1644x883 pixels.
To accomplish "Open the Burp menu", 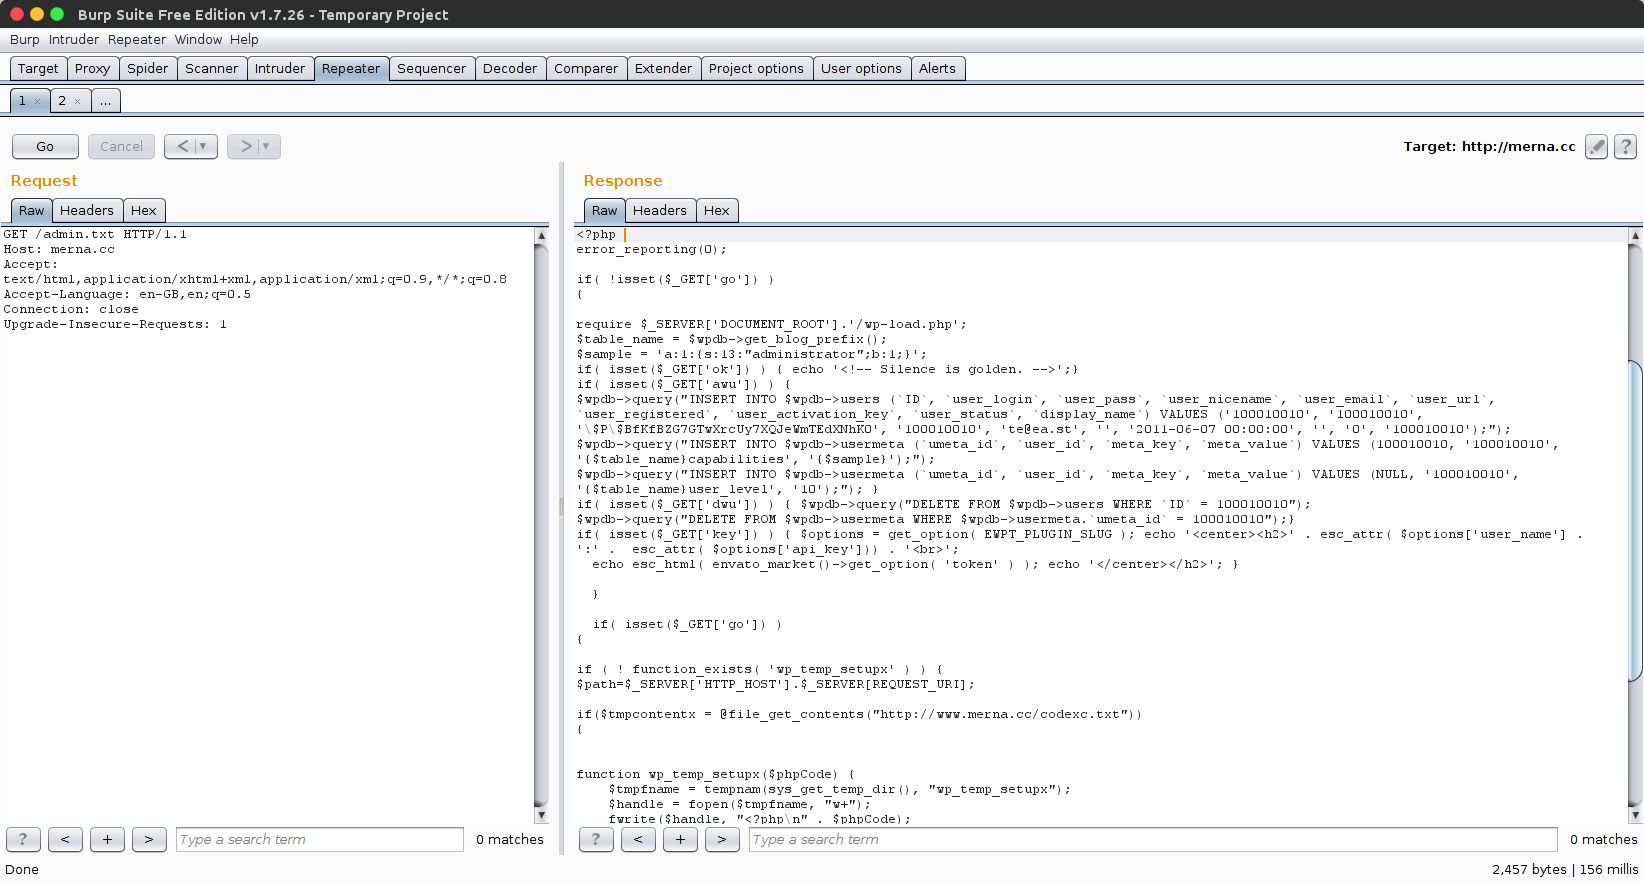I will [x=25, y=40].
